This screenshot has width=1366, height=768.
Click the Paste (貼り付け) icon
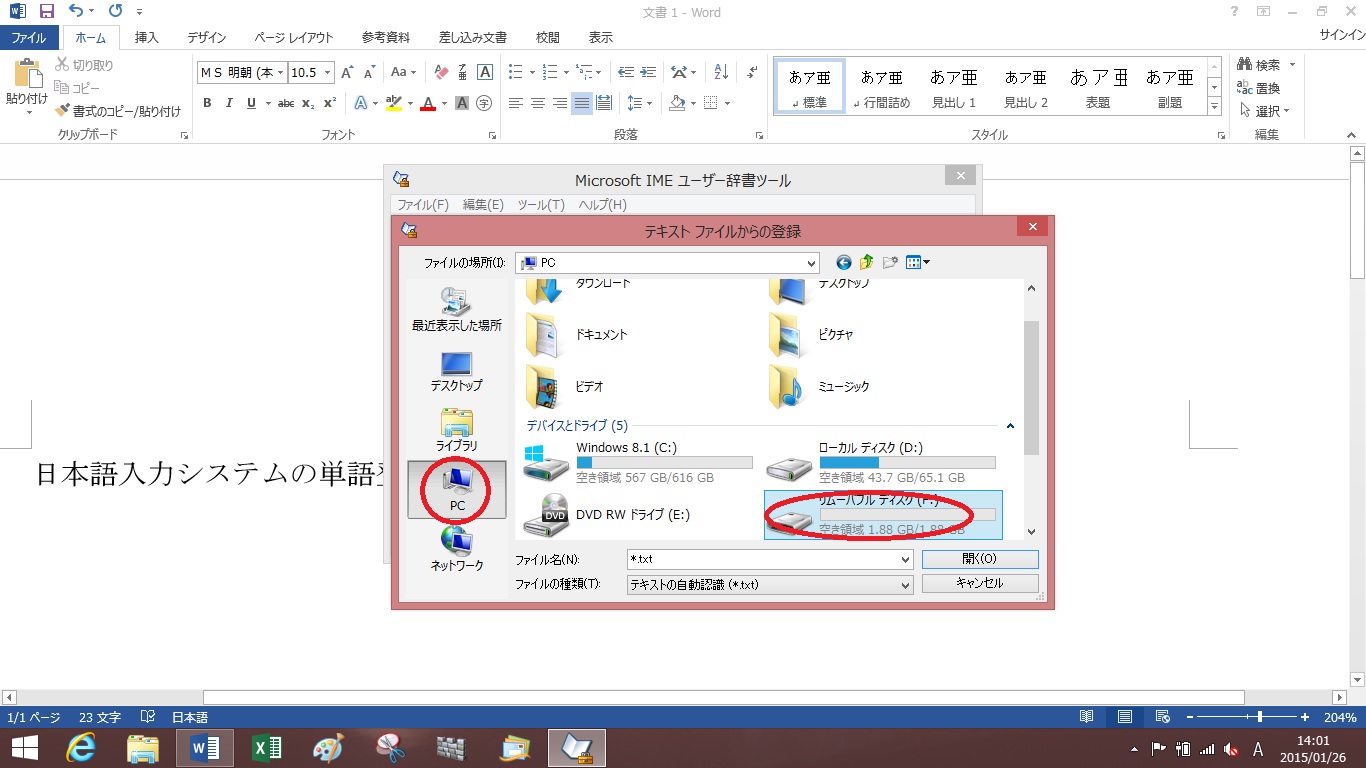pos(27,75)
